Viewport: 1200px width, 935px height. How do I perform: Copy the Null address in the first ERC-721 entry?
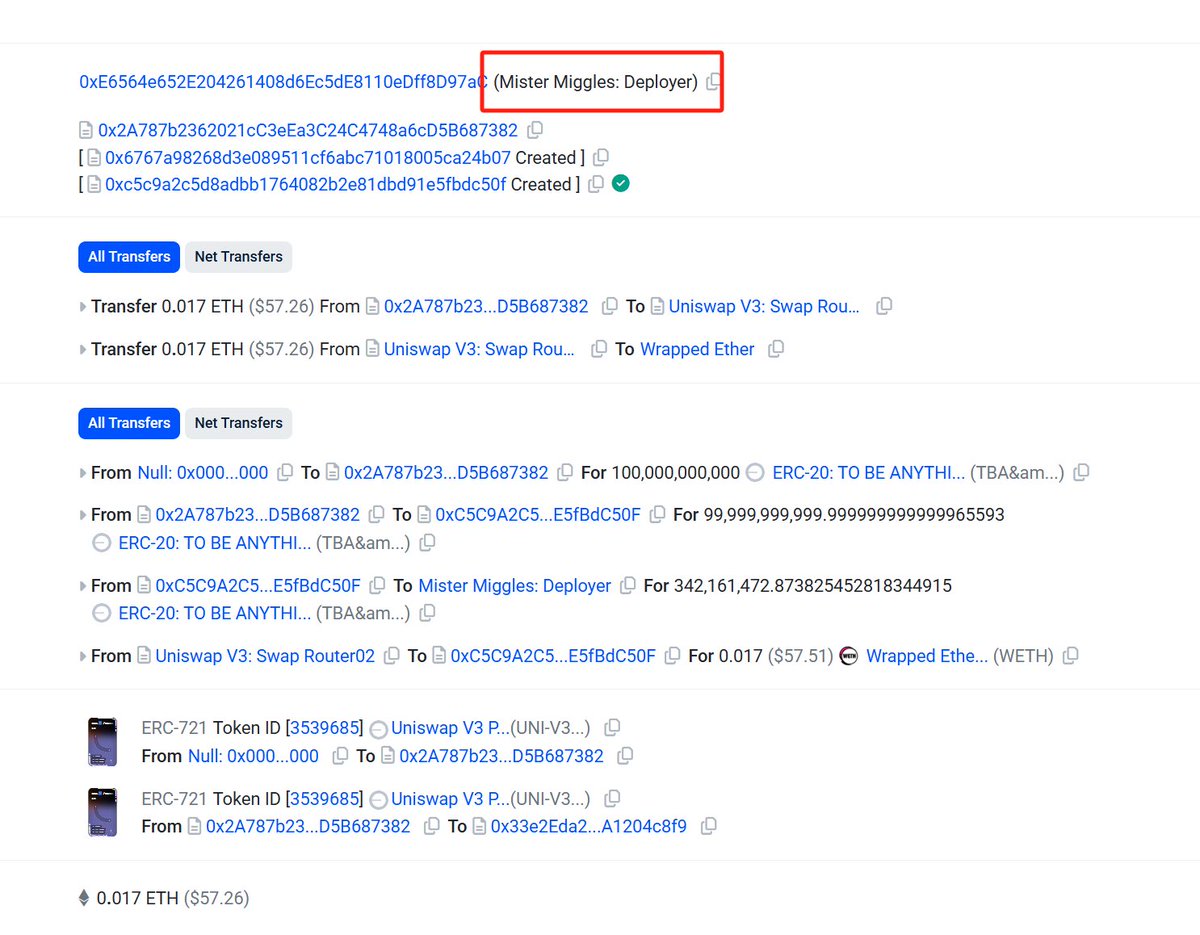click(x=340, y=756)
